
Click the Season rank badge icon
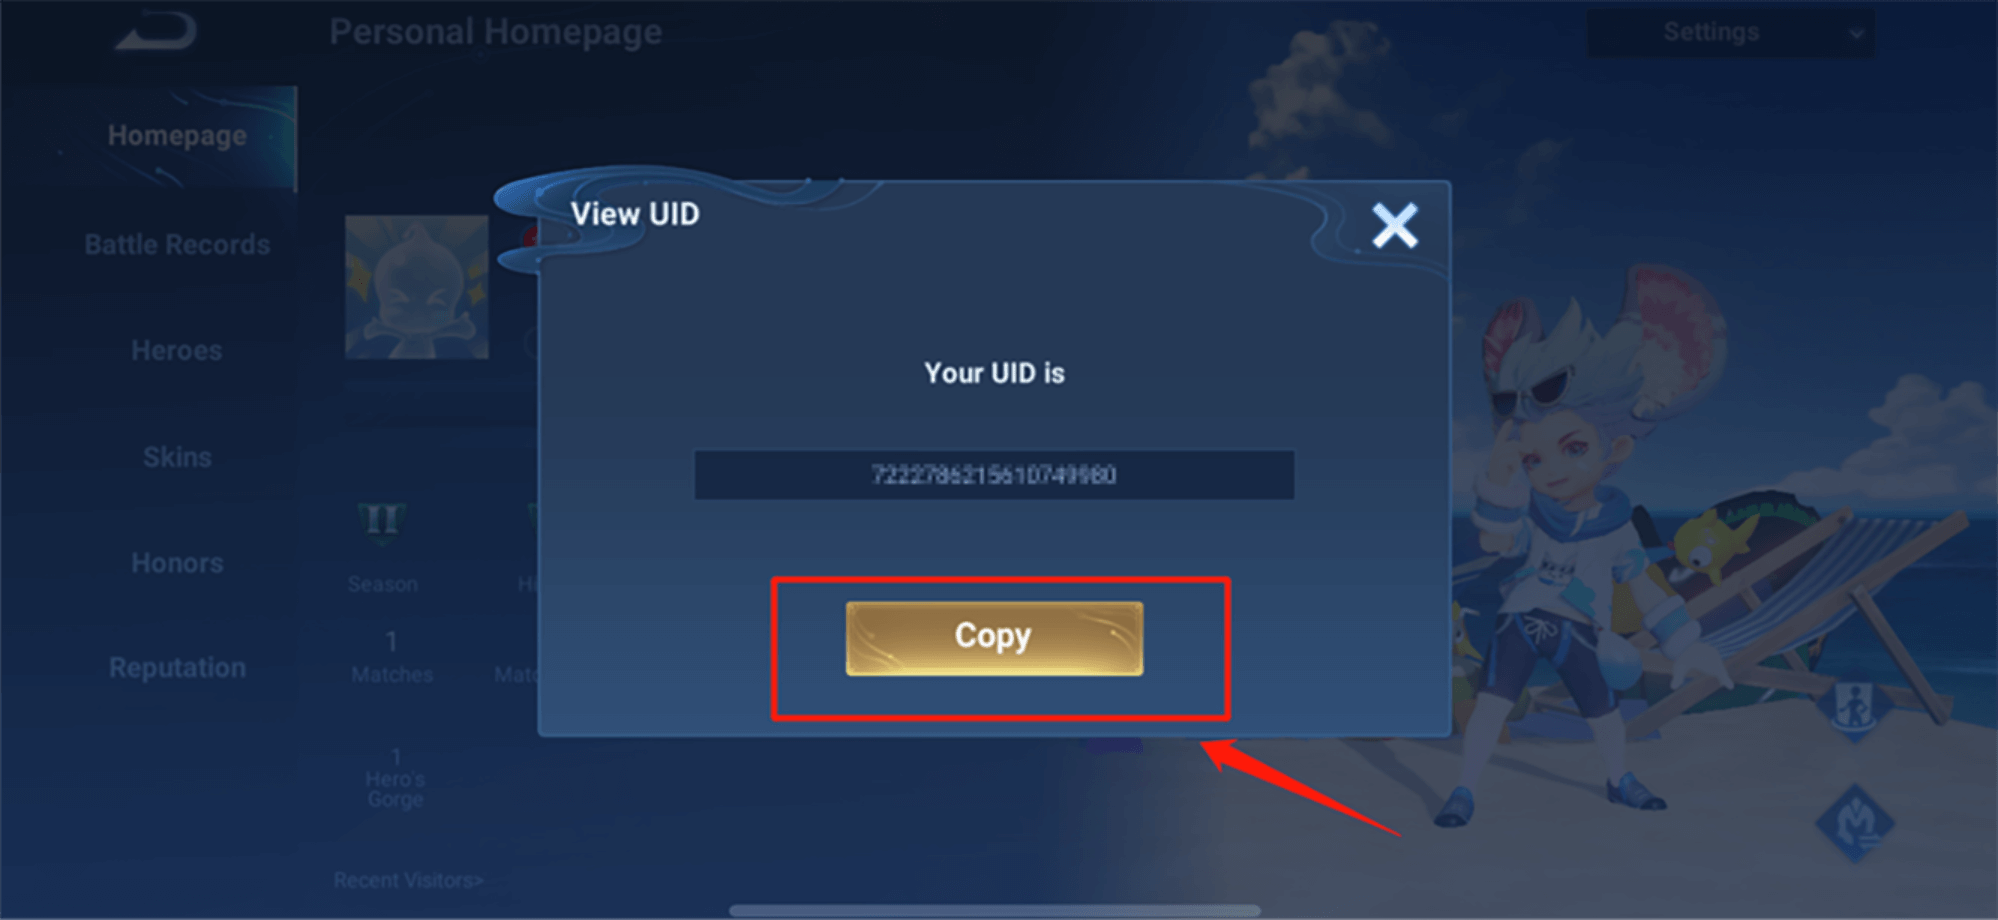tap(382, 521)
